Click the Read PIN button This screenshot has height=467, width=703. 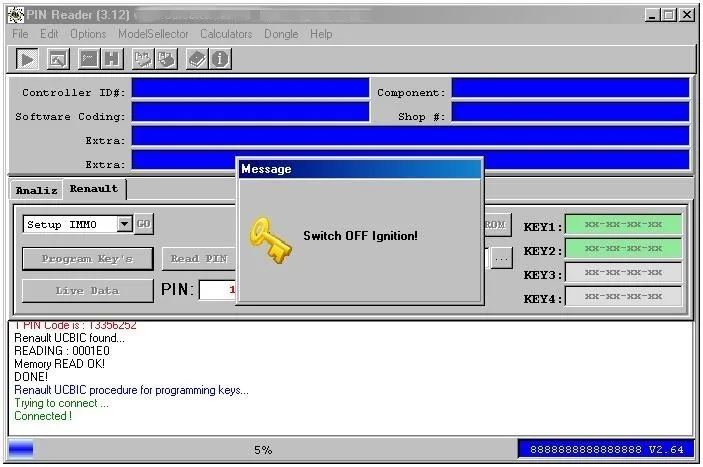199,259
